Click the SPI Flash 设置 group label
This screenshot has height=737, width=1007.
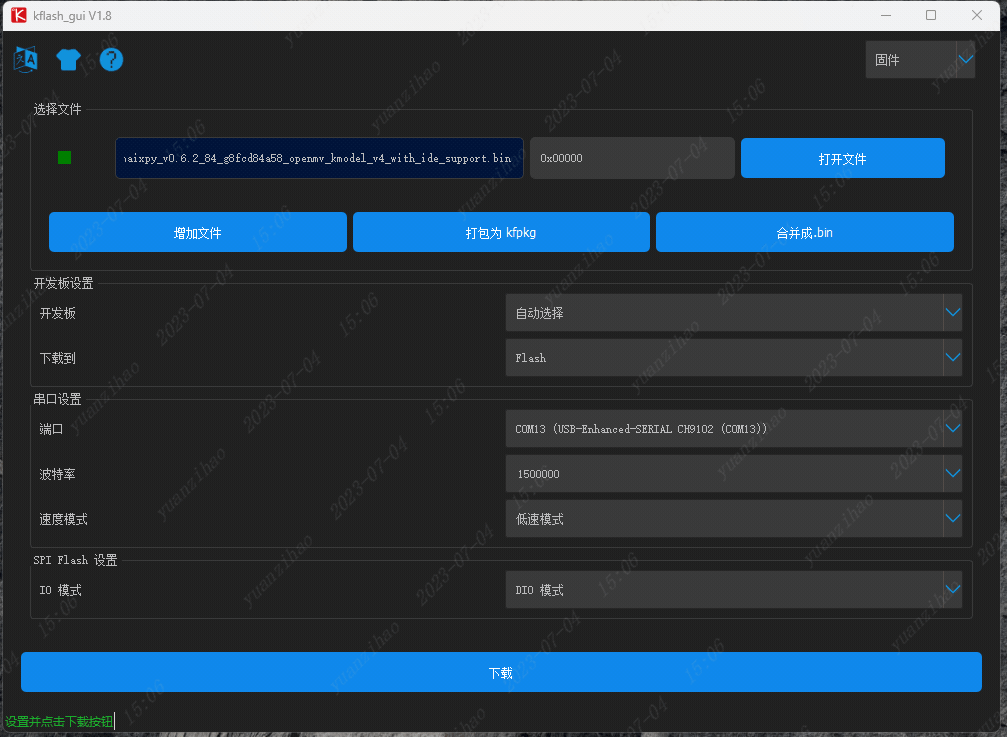75,560
